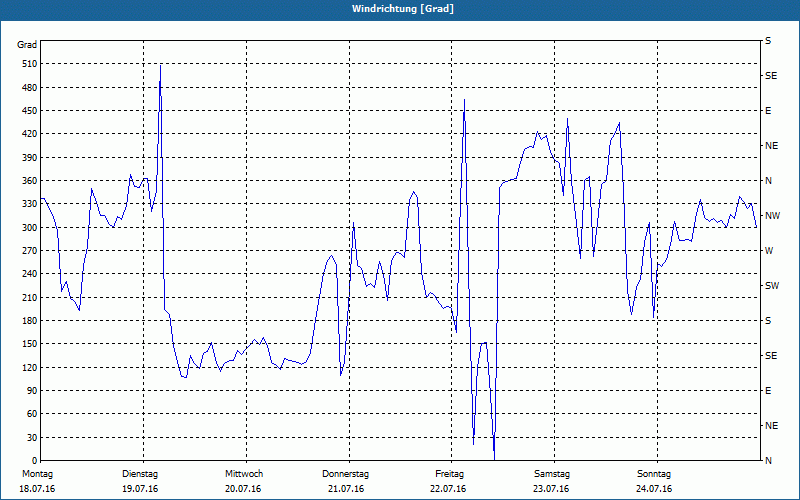The width and height of the screenshot is (800, 500).
Task: Click the 420 left axis label
Action: coord(30,134)
